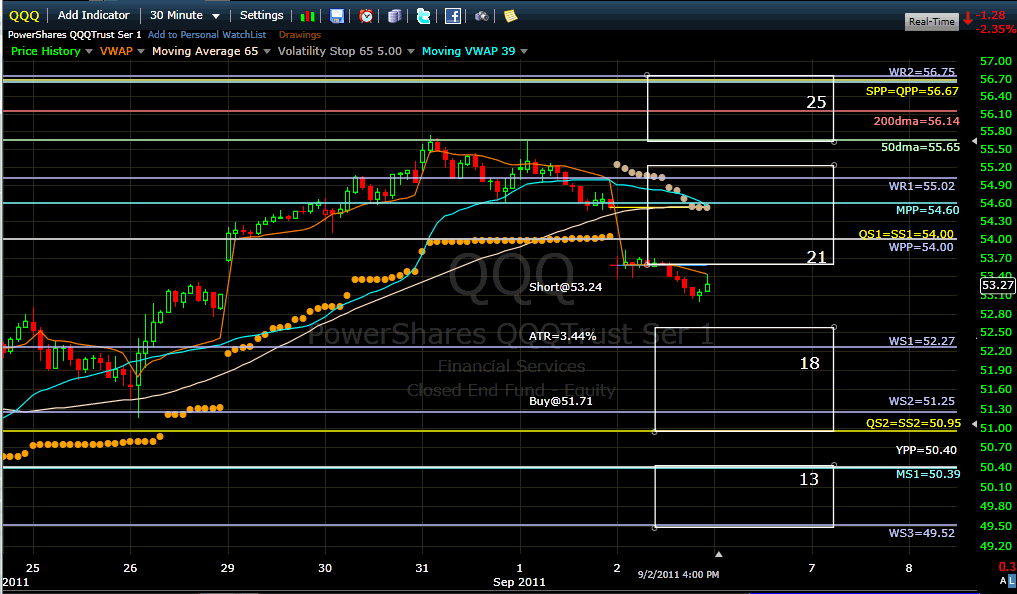The width and height of the screenshot is (1017, 594).
Task: Toggle the L log scale option
Action: coord(1012,580)
